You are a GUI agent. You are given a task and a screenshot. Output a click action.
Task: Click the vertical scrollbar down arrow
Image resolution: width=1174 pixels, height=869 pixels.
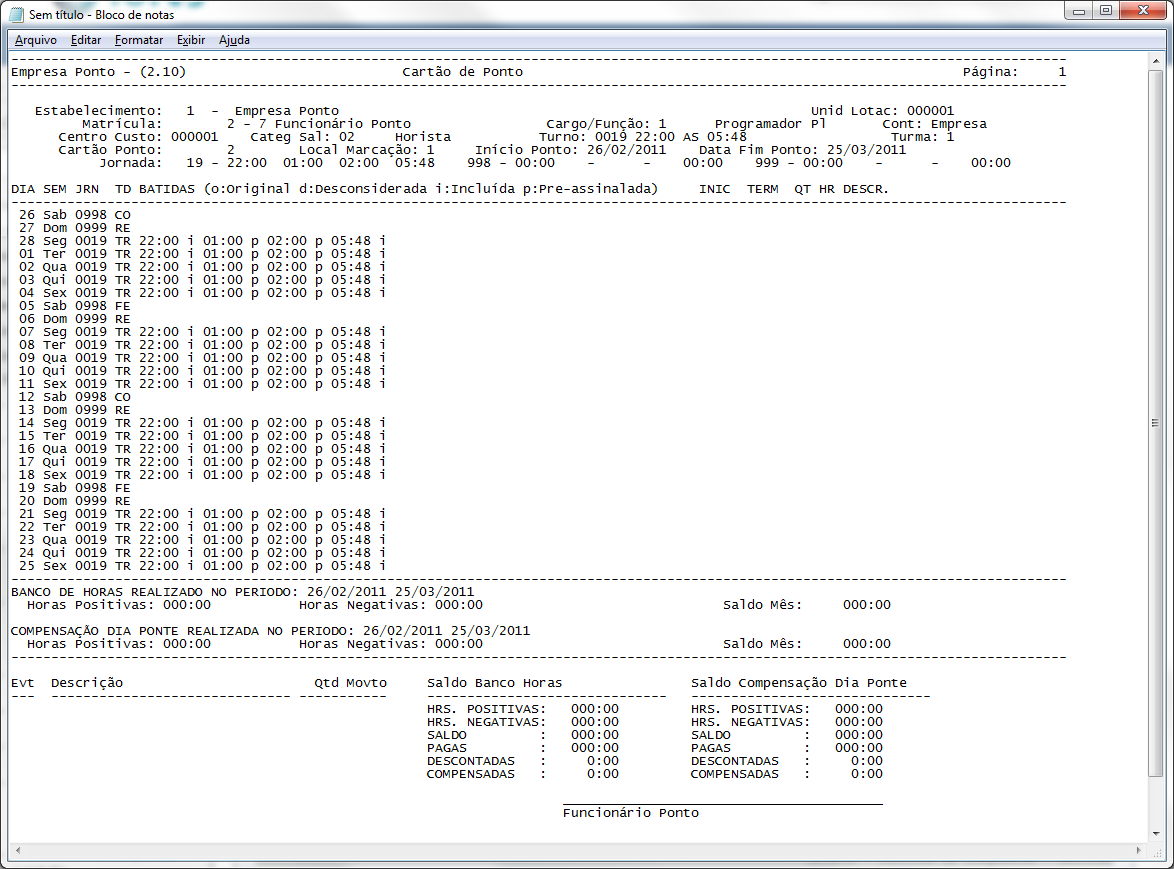pos(1156,833)
